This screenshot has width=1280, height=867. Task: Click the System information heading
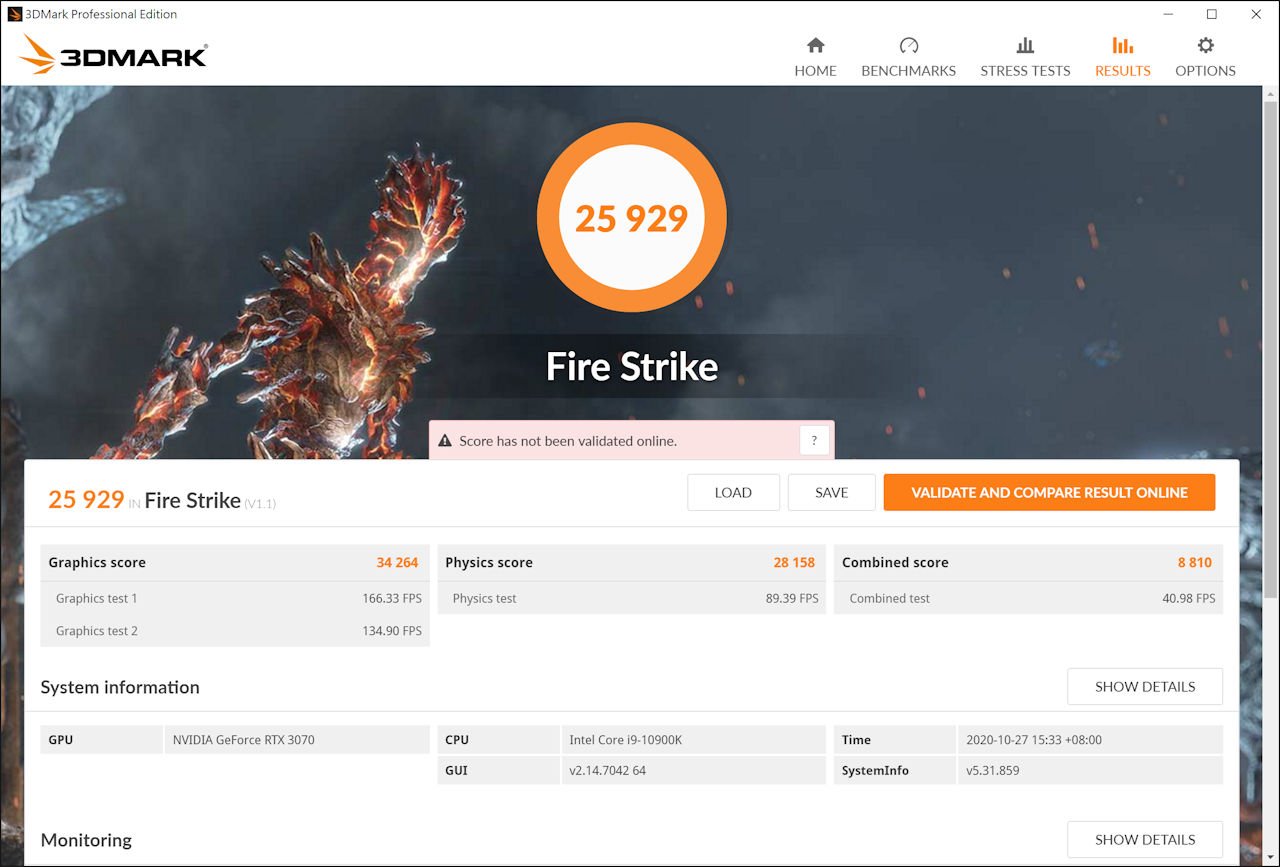tap(120, 687)
